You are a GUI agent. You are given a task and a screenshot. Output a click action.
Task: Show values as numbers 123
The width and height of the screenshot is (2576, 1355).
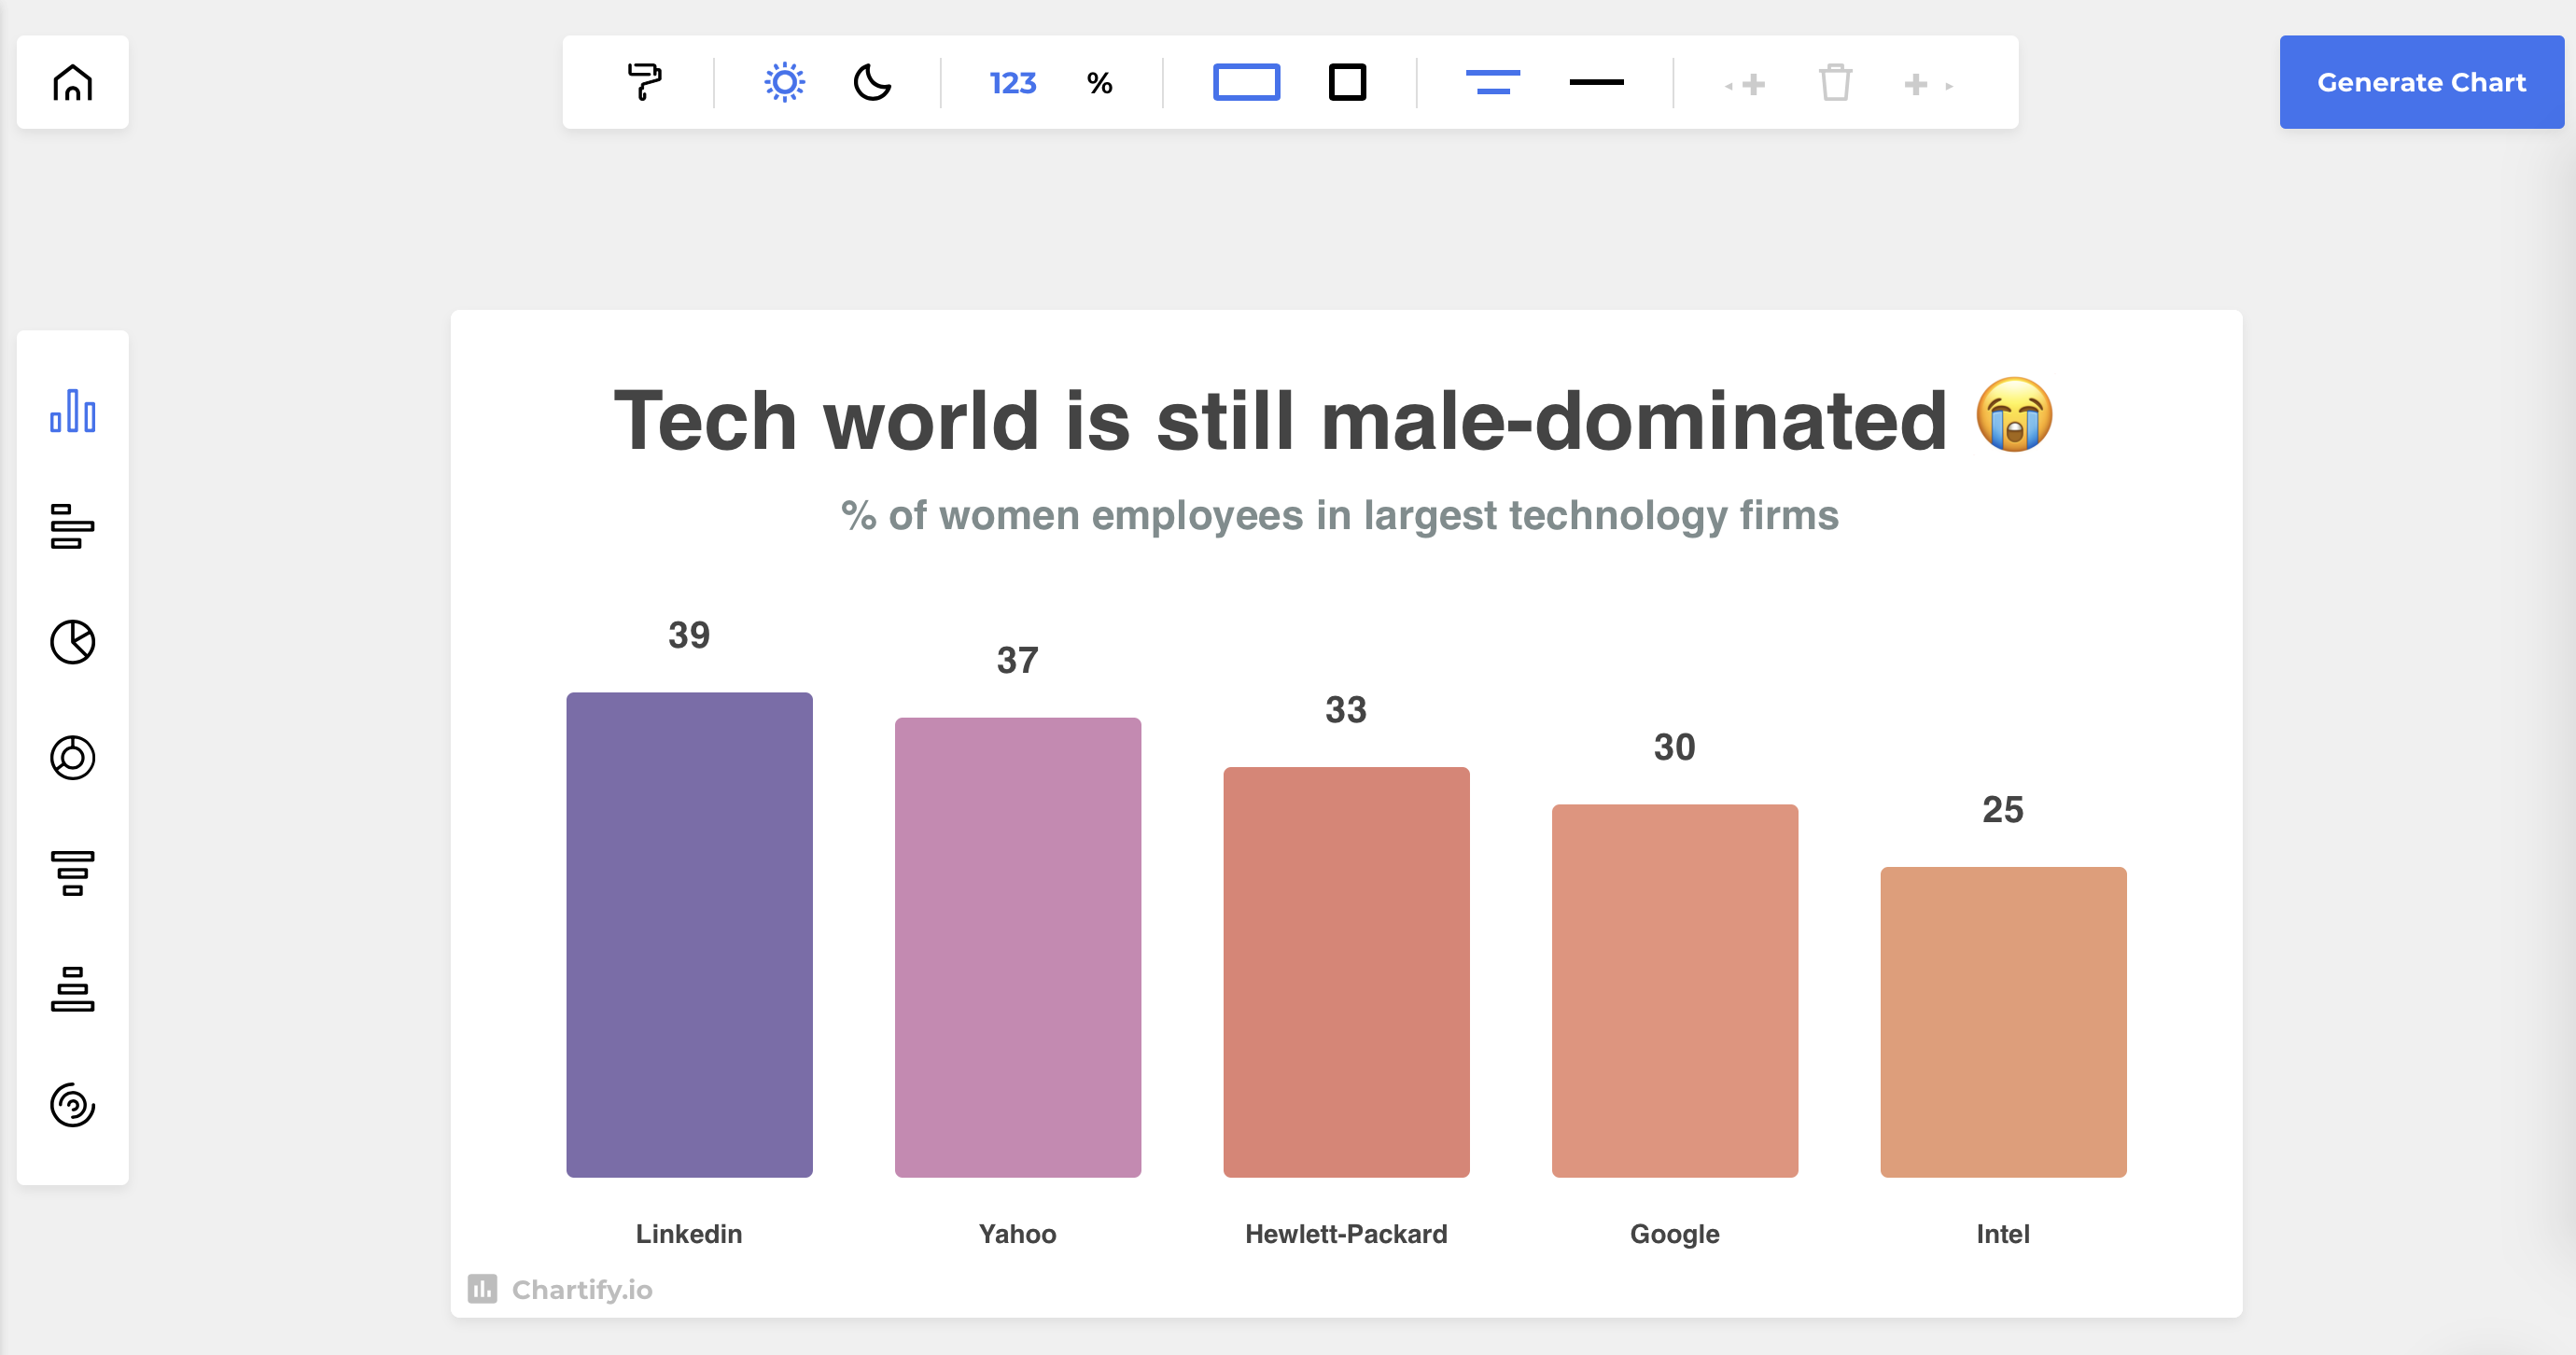click(1012, 83)
